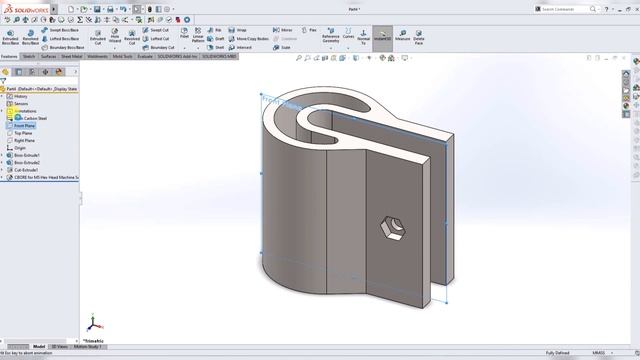The image size is (640, 360).
Task: Expand Boss-Extrude2 feature node
Action: 2,162
